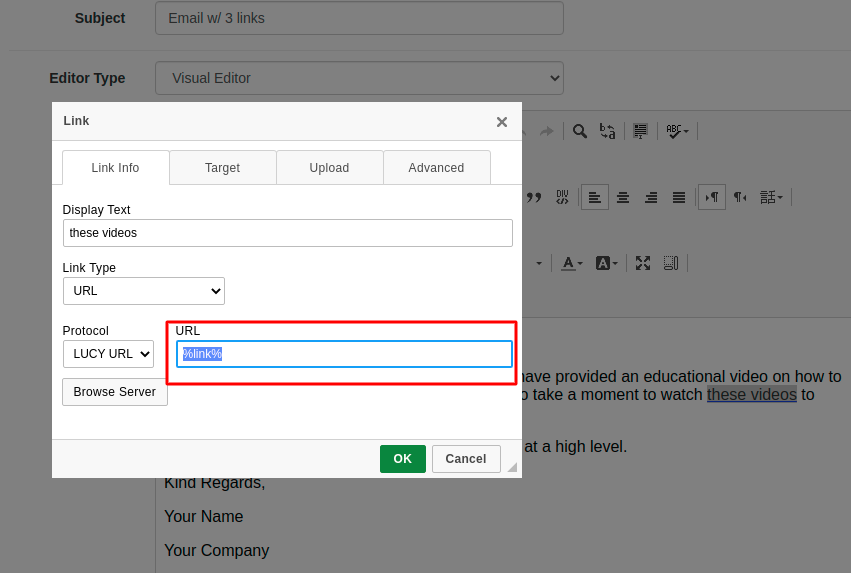Click the Find magnifier icon in the toolbar
Viewport: 851px width, 573px height.
pyautogui.click(x=579, y=131)
